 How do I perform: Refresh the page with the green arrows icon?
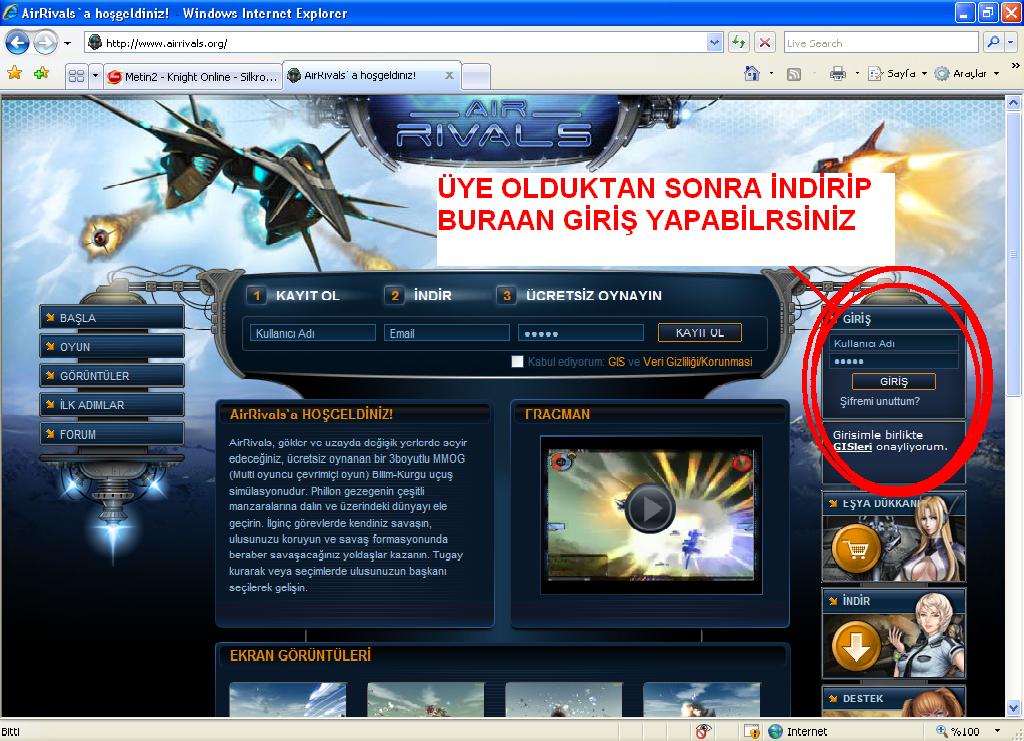point(739,43)
